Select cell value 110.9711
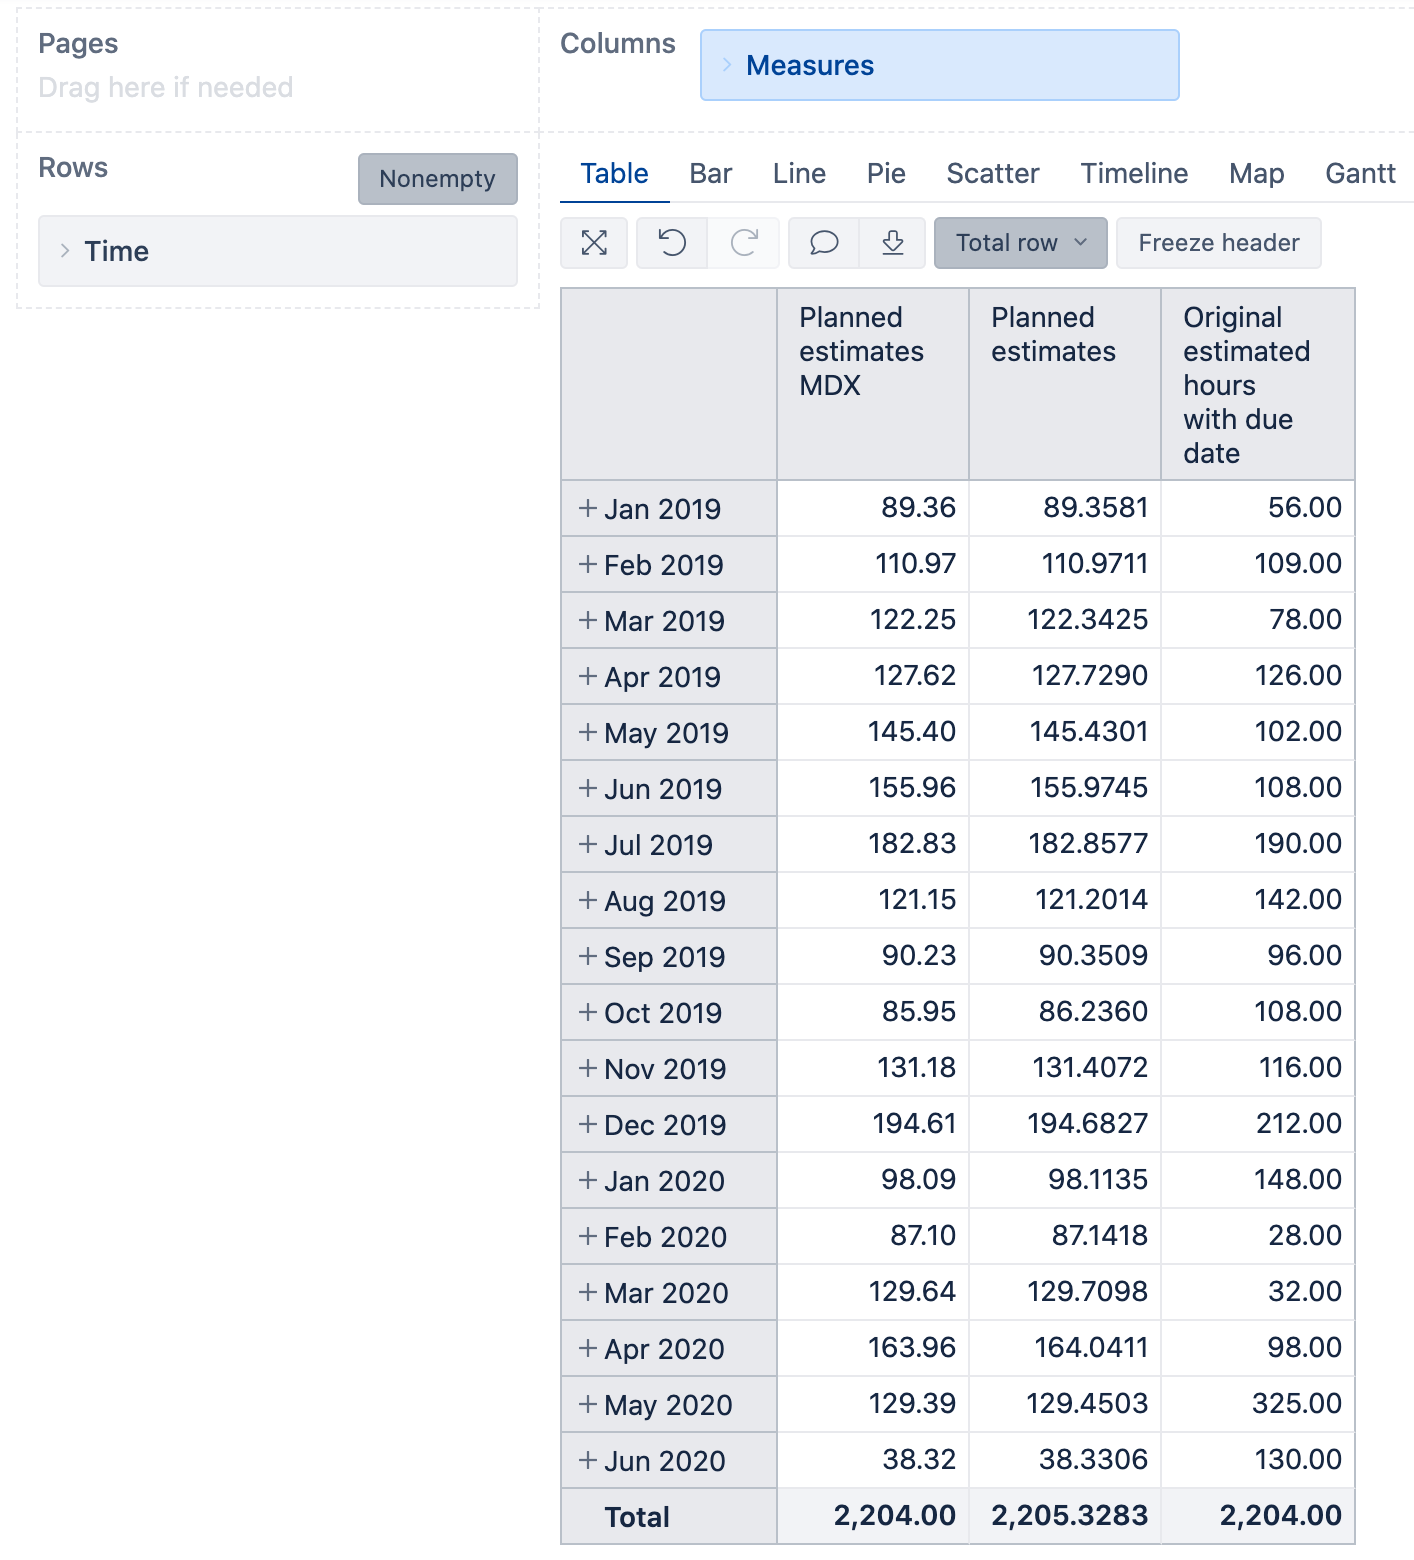Viewport: 1414px width, 1560px height. pyautogui.click(x=1095, y=563)
